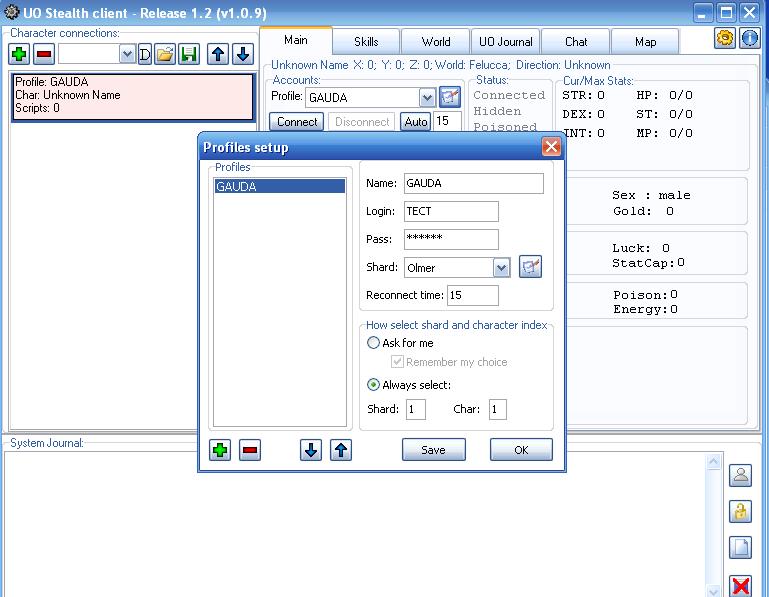Click the red X icon beside journal
769x597 pixels.
tap(740, 586)
